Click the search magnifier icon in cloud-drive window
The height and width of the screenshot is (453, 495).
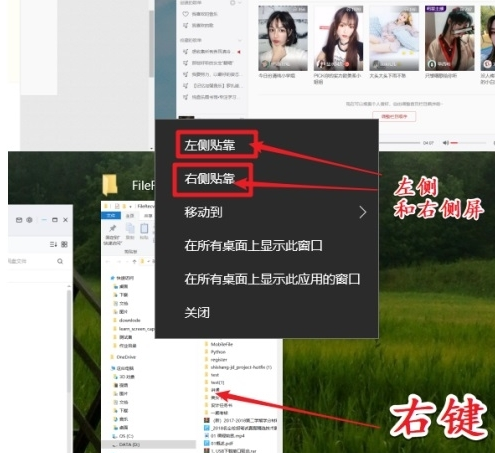pos(60,261)
